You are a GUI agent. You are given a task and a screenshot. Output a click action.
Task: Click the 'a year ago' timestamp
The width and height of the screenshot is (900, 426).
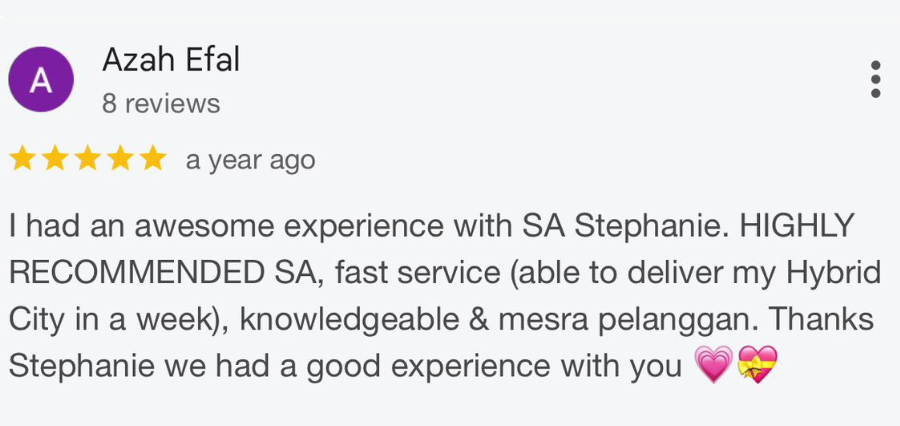(x=250, y=160)
